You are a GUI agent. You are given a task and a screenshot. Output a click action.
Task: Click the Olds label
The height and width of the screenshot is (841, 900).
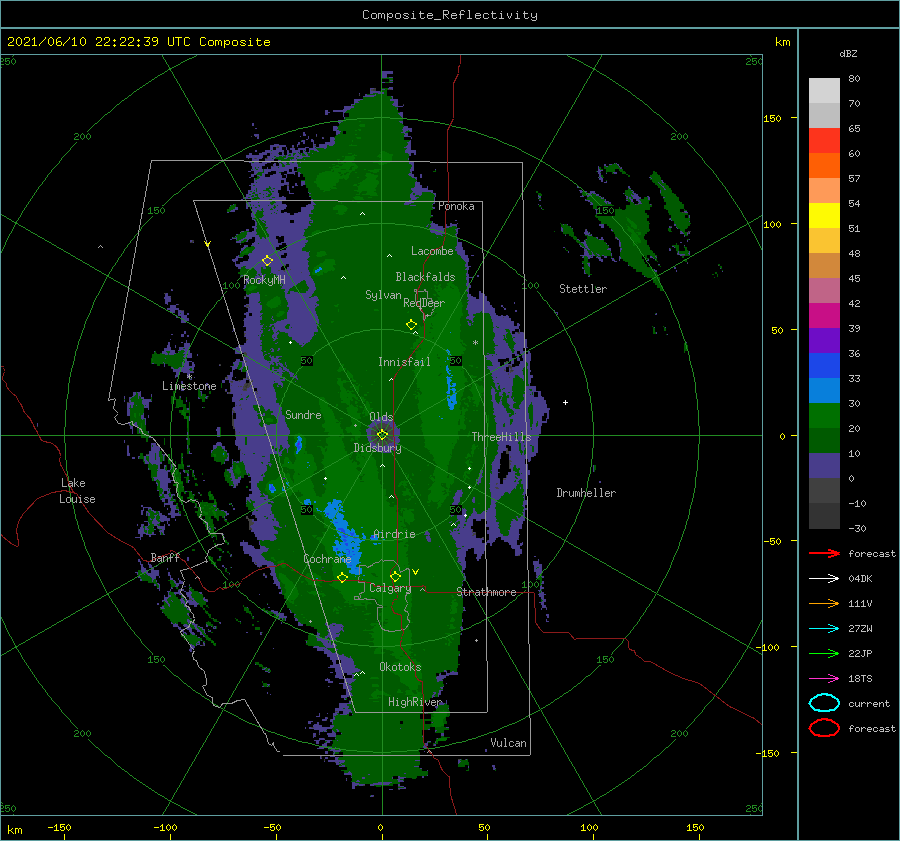(x=381, y=416)
